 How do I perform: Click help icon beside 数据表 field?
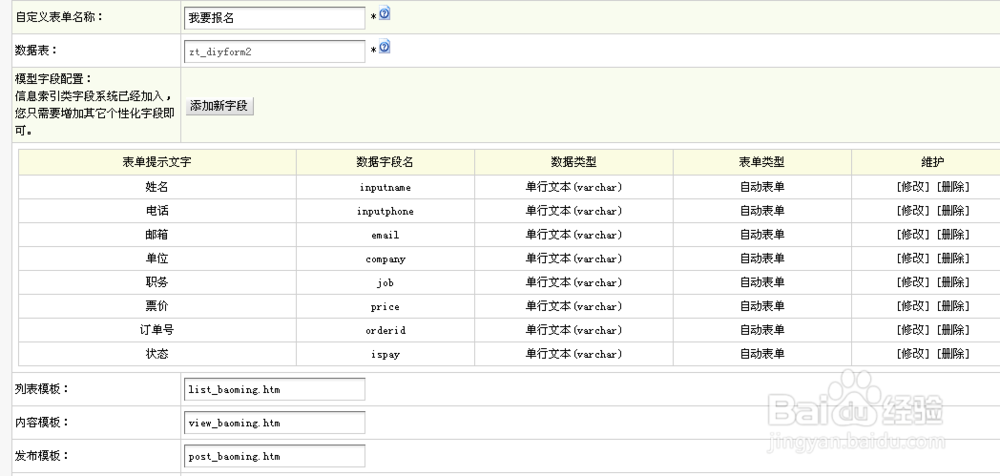coord(385,47)
